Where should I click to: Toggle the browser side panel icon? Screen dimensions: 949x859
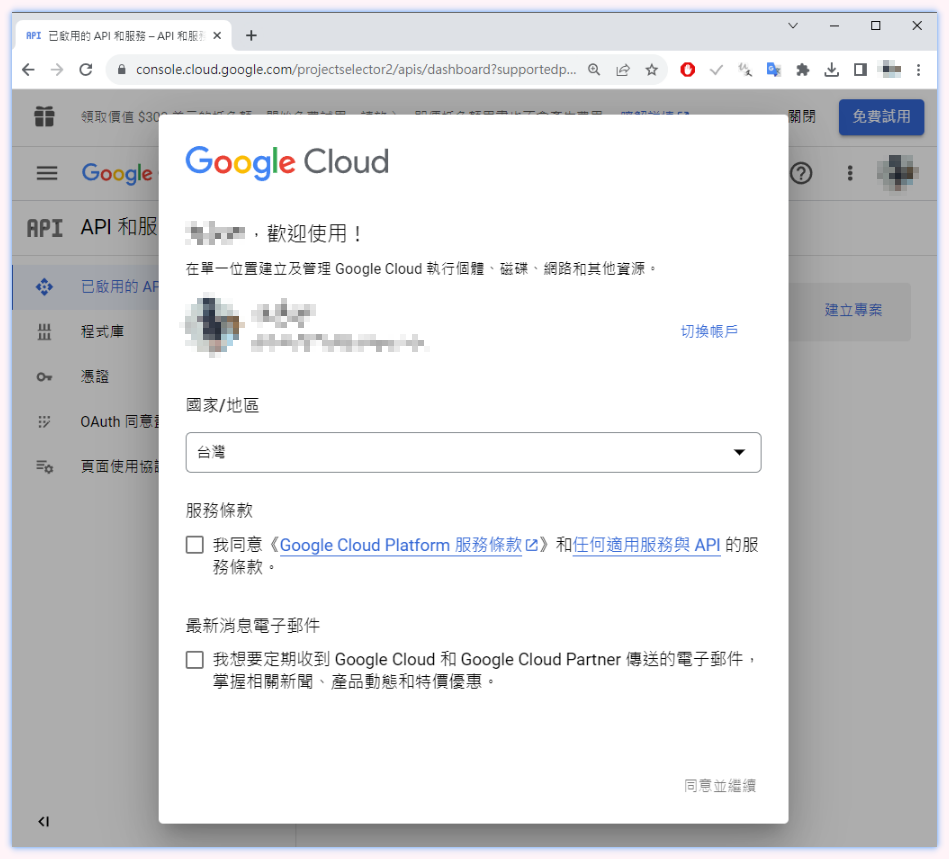(x=860, y=70)
